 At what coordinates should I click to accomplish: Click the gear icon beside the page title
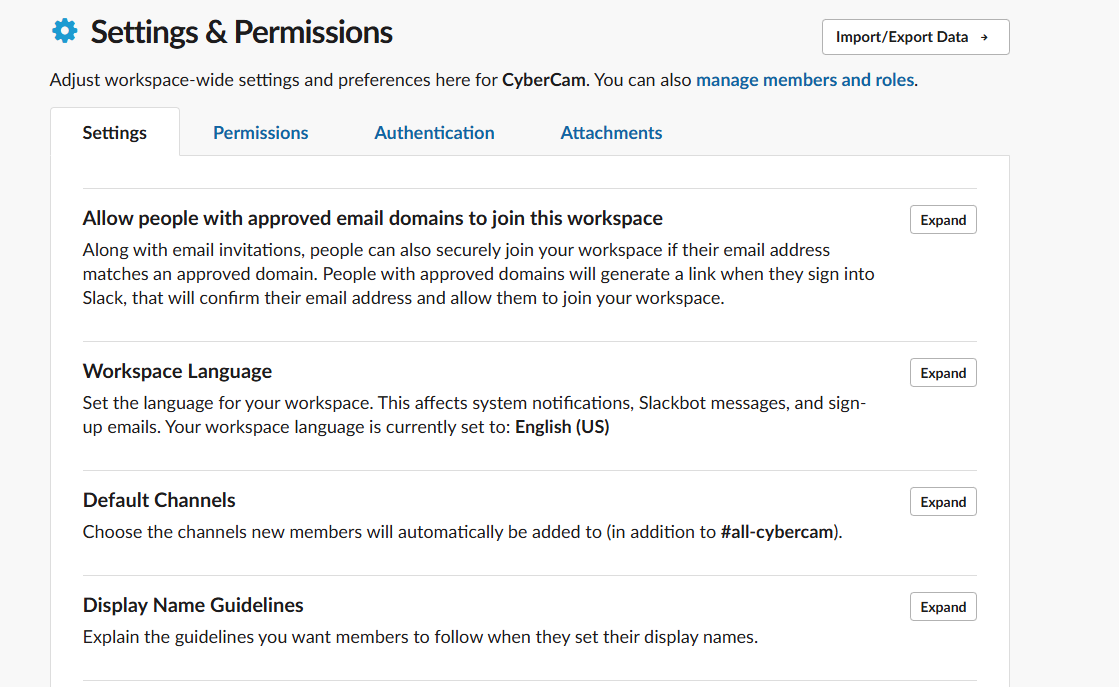tap(64, 32)
